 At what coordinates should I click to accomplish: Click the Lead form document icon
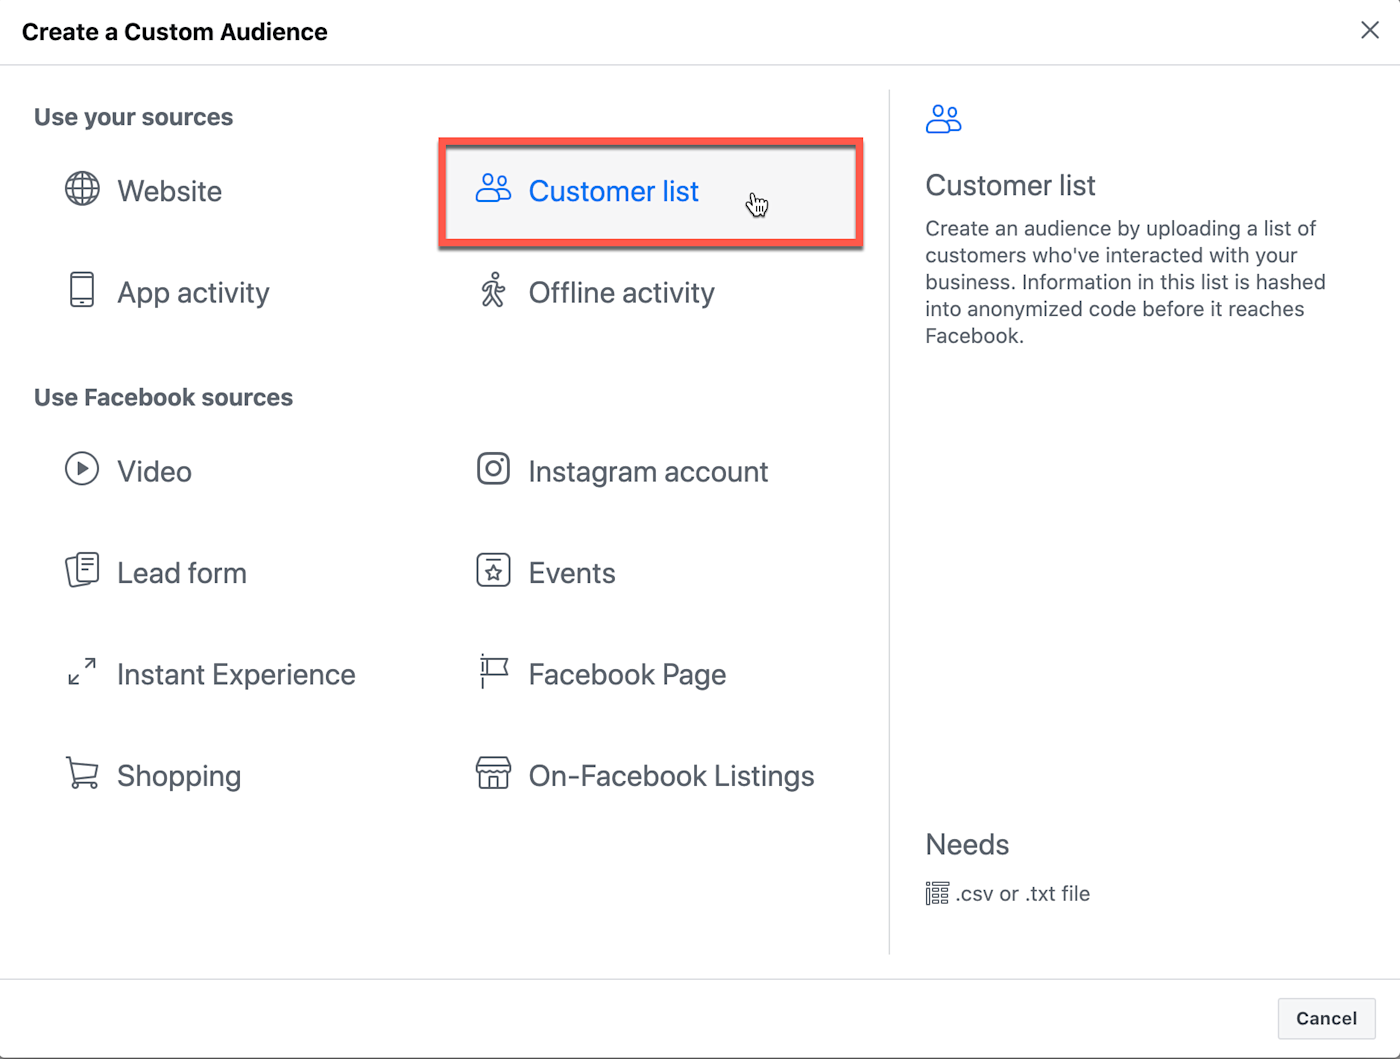coord(82,570)
